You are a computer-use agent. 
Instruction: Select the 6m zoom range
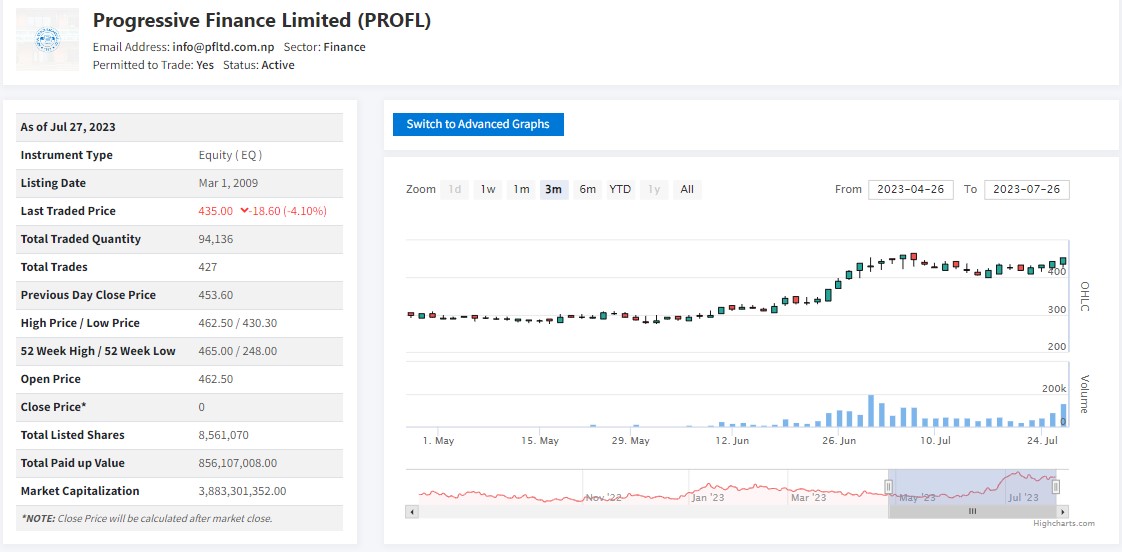587,189
